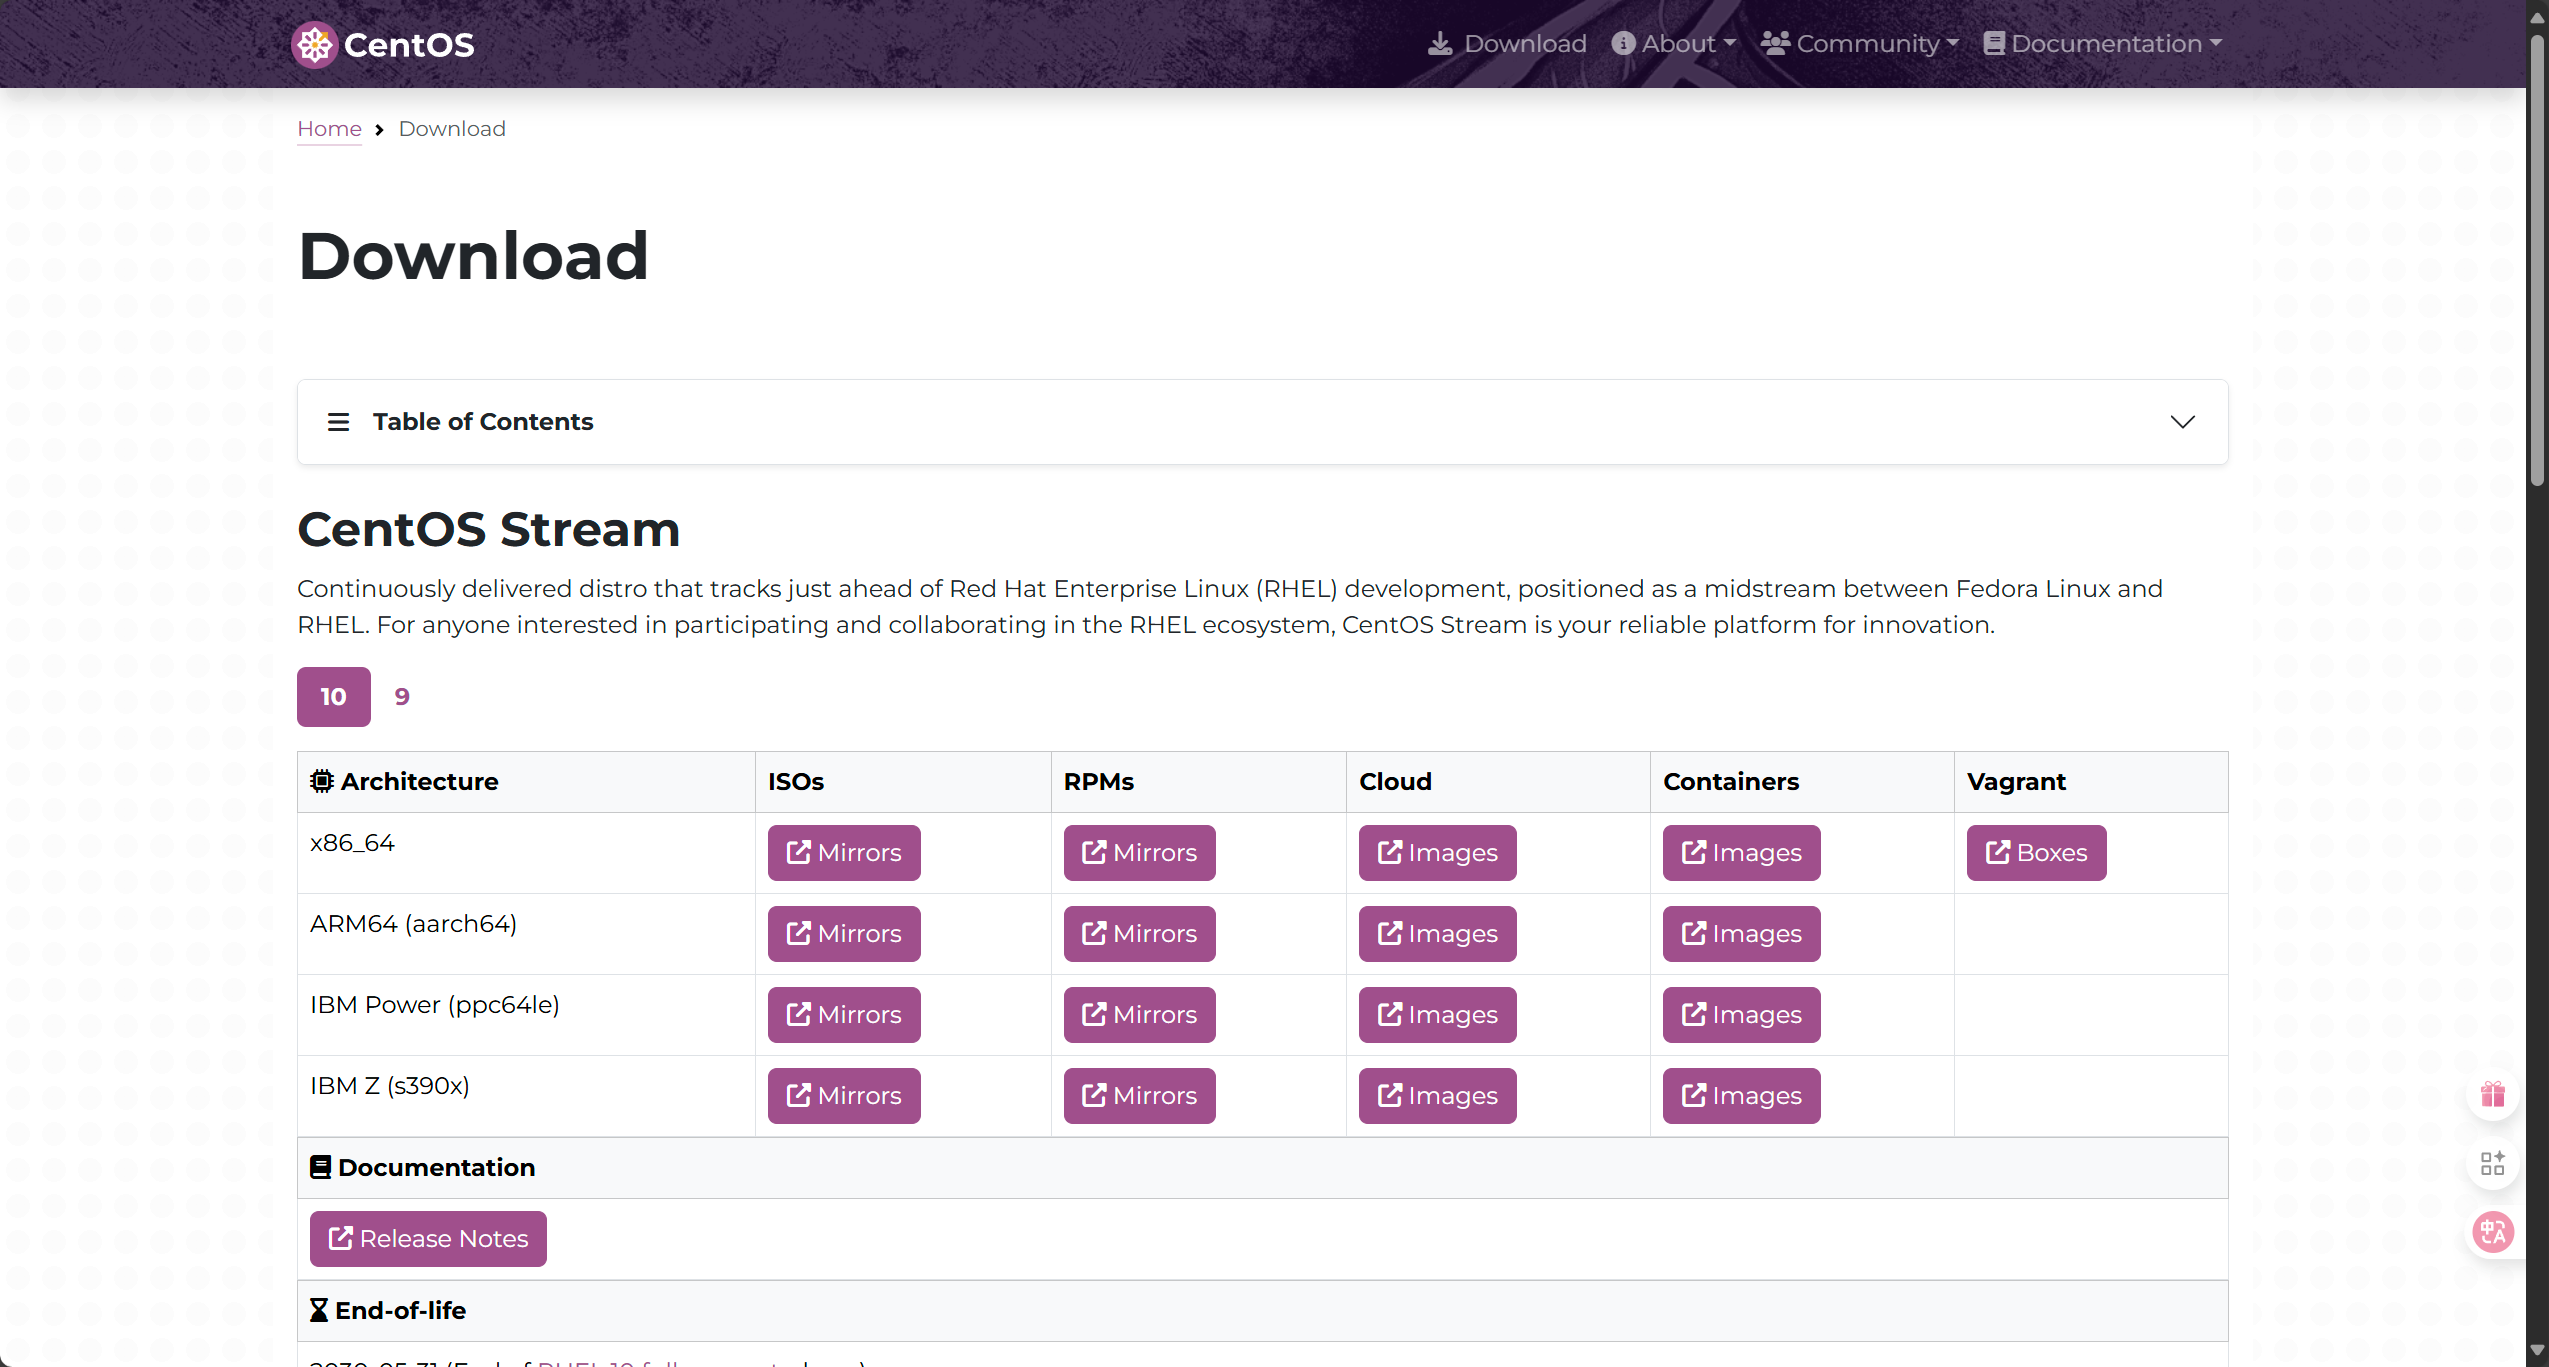Expand the Table of Contents chevron

click(2183, 422)
